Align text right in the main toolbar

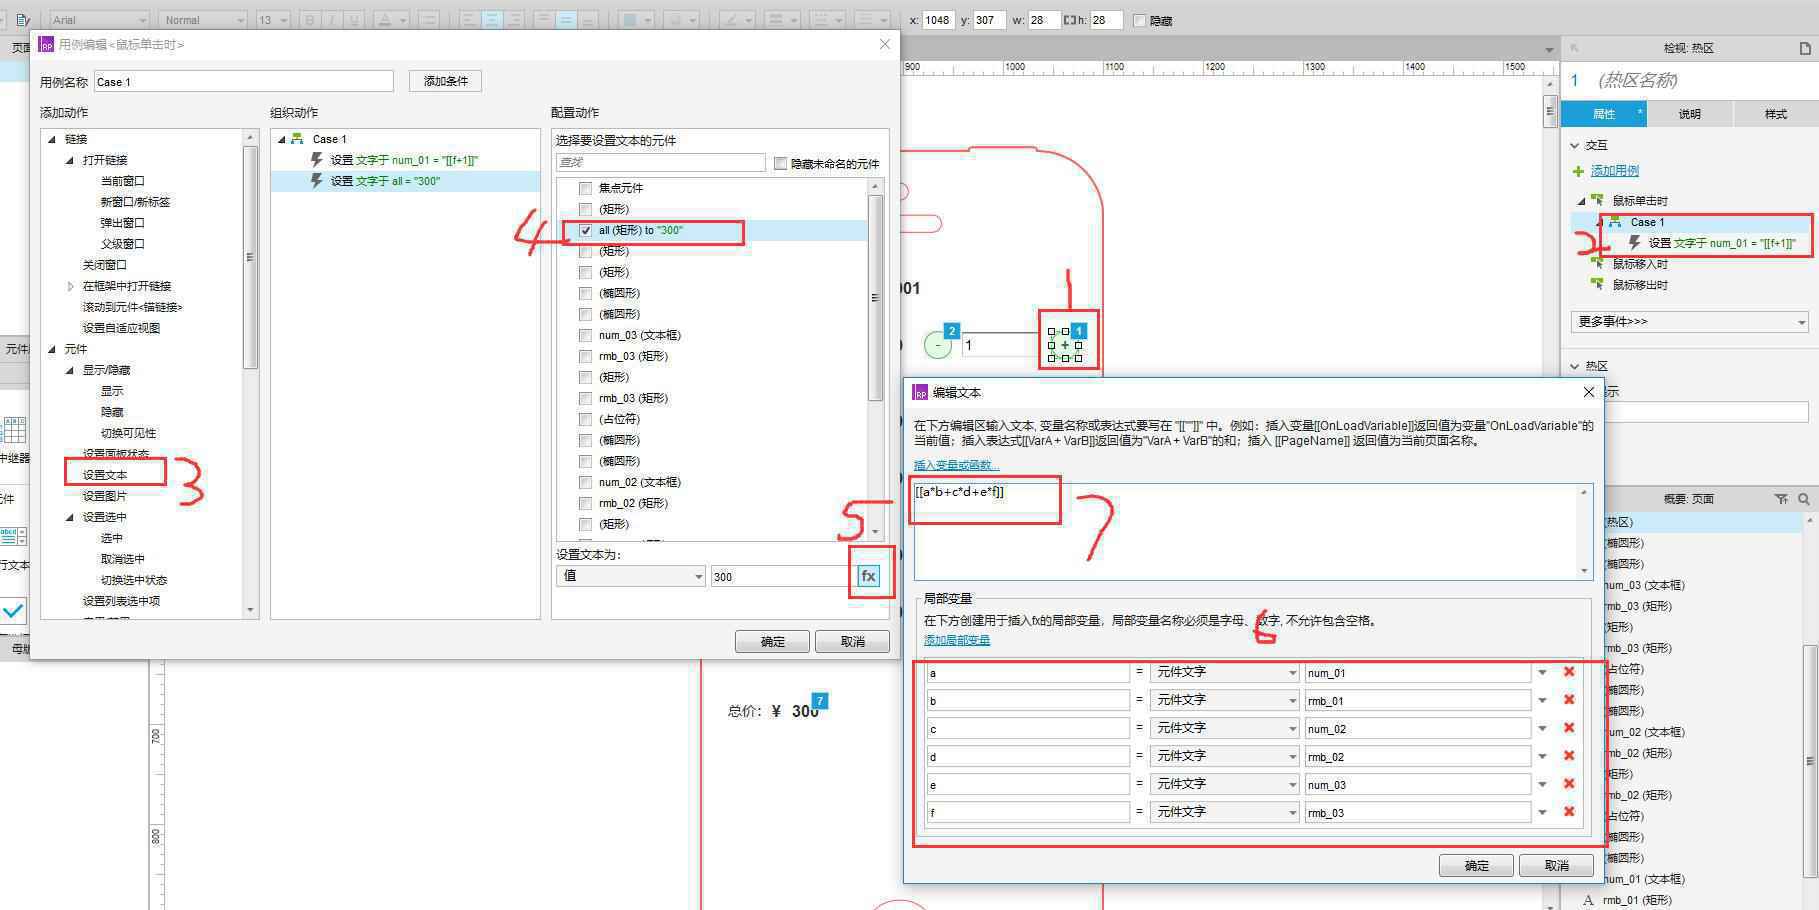coord(514,20)
